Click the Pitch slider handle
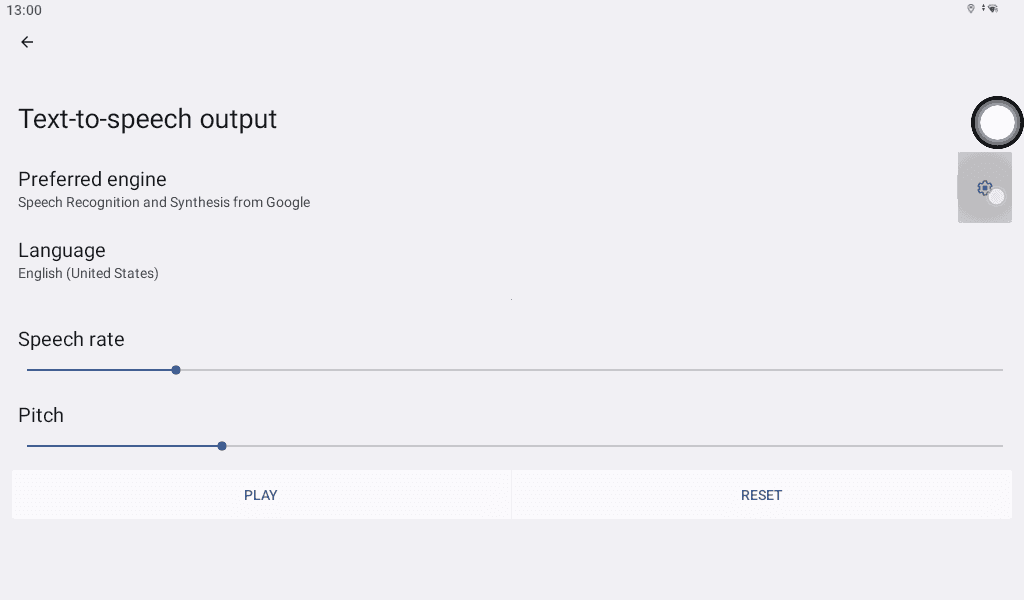The height and width of the screenshot is (600, 1024). pos(222,446)
